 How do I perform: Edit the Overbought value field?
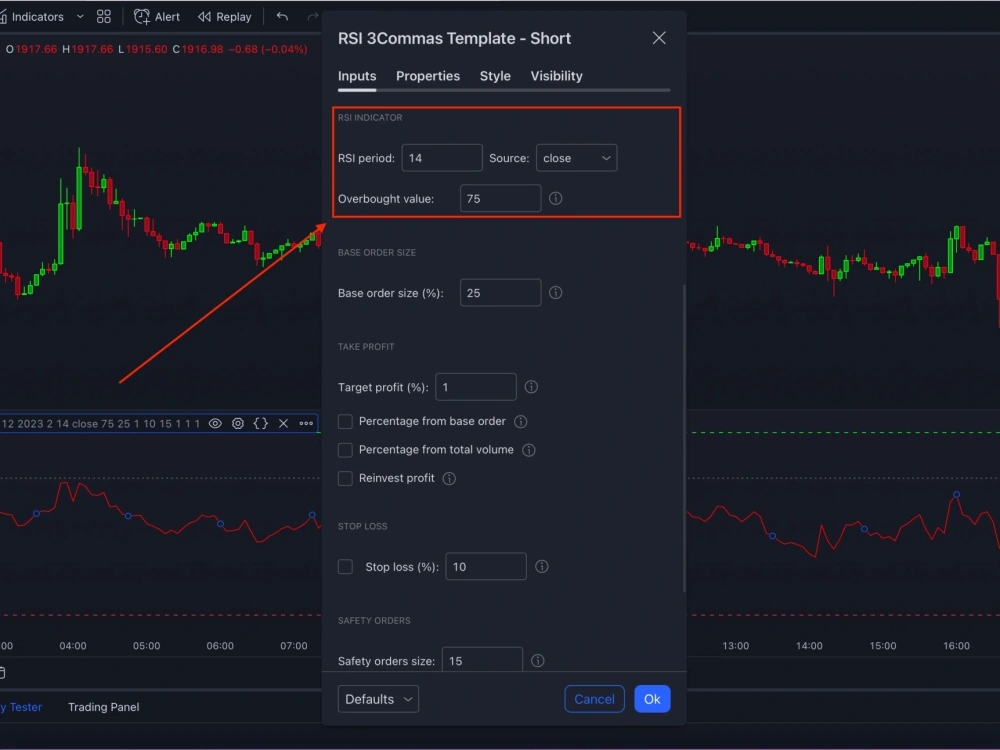pyautogui.click(x=501, y=198)
